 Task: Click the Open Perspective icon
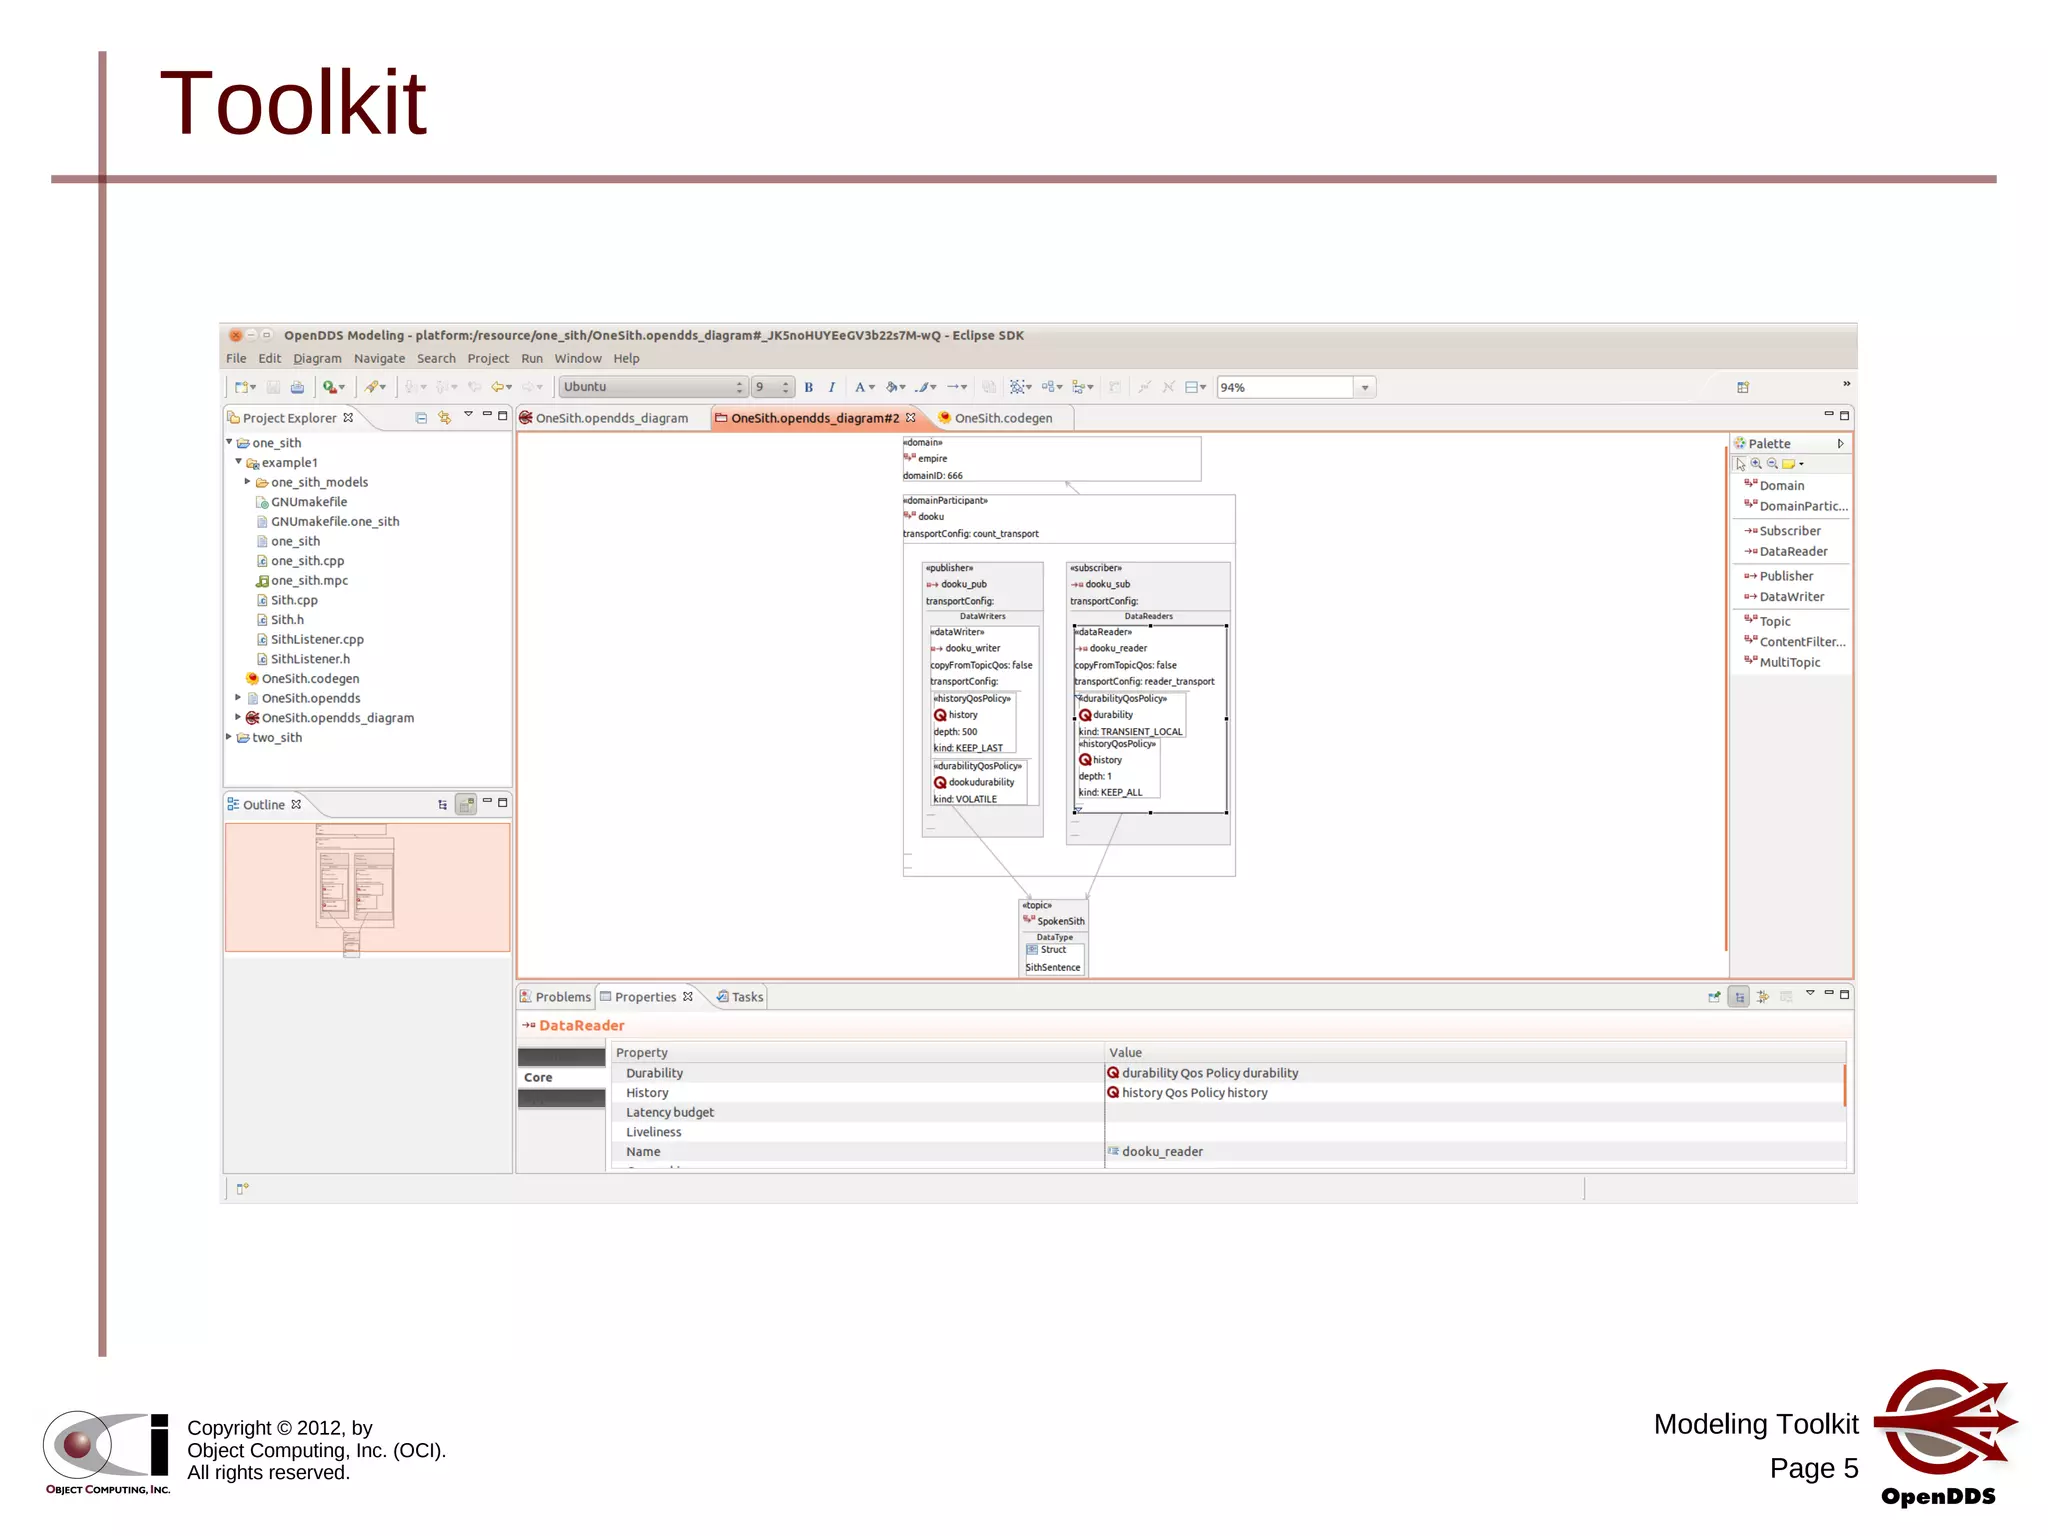1743,387
